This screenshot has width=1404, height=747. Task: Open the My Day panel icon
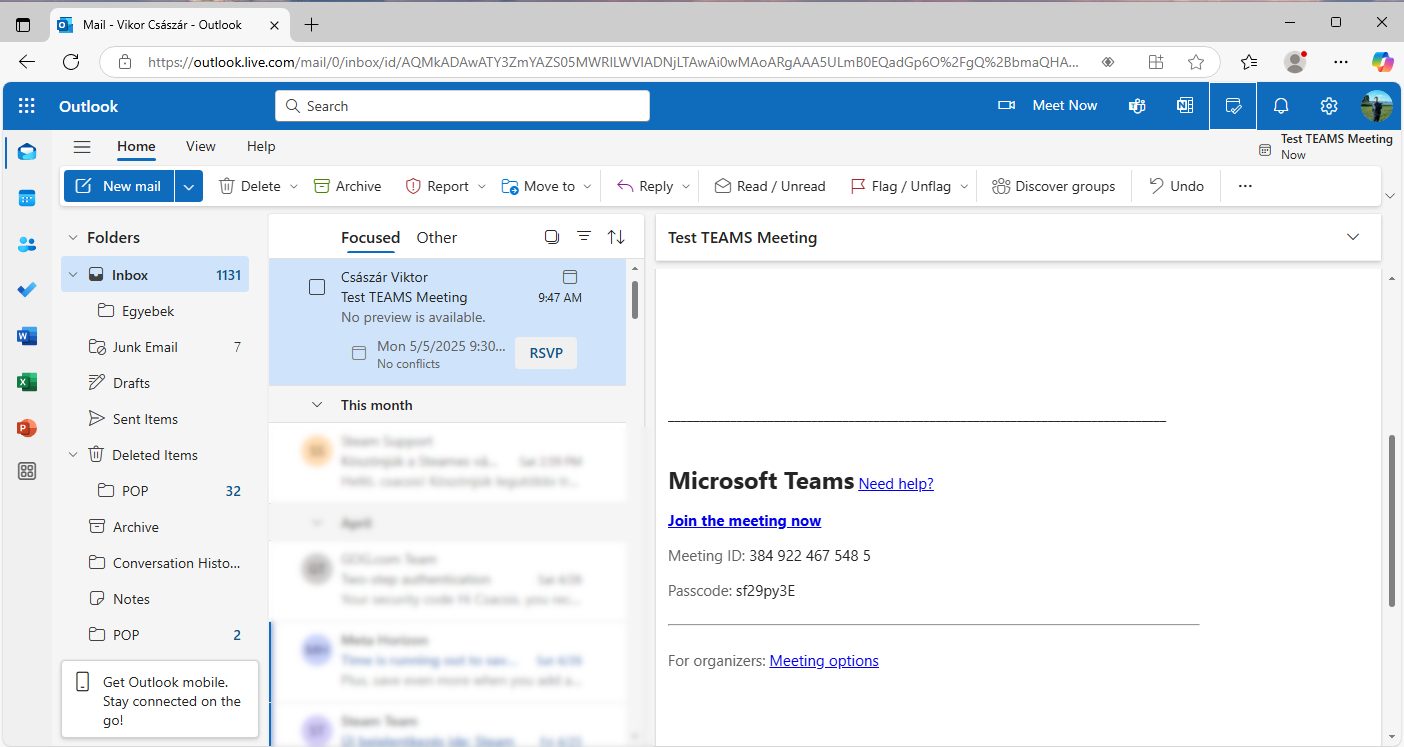(x=1233, y=106)
